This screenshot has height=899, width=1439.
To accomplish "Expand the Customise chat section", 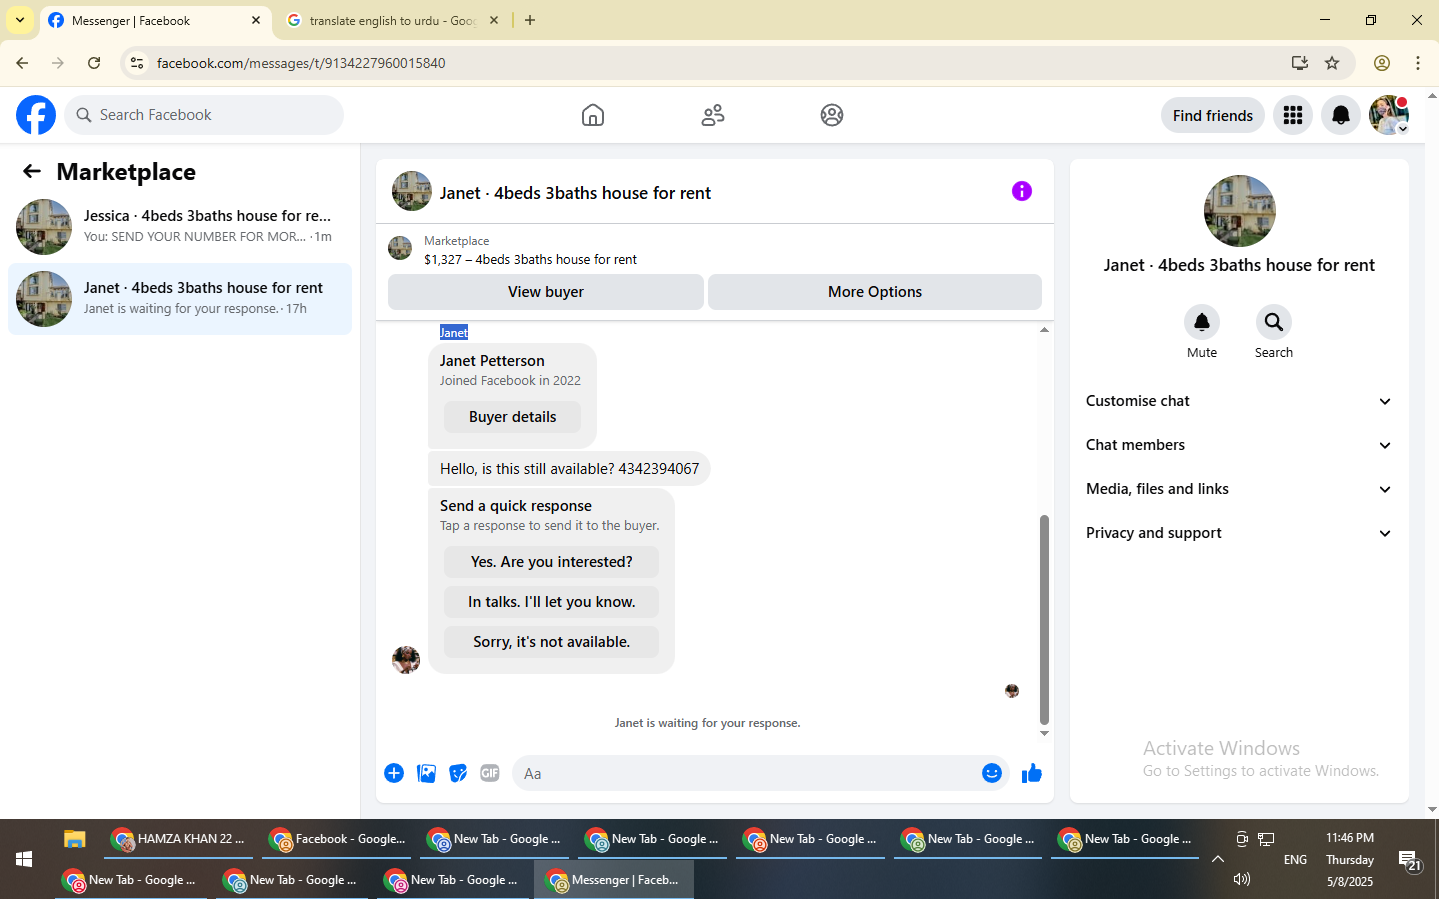I will (1239, 401).
